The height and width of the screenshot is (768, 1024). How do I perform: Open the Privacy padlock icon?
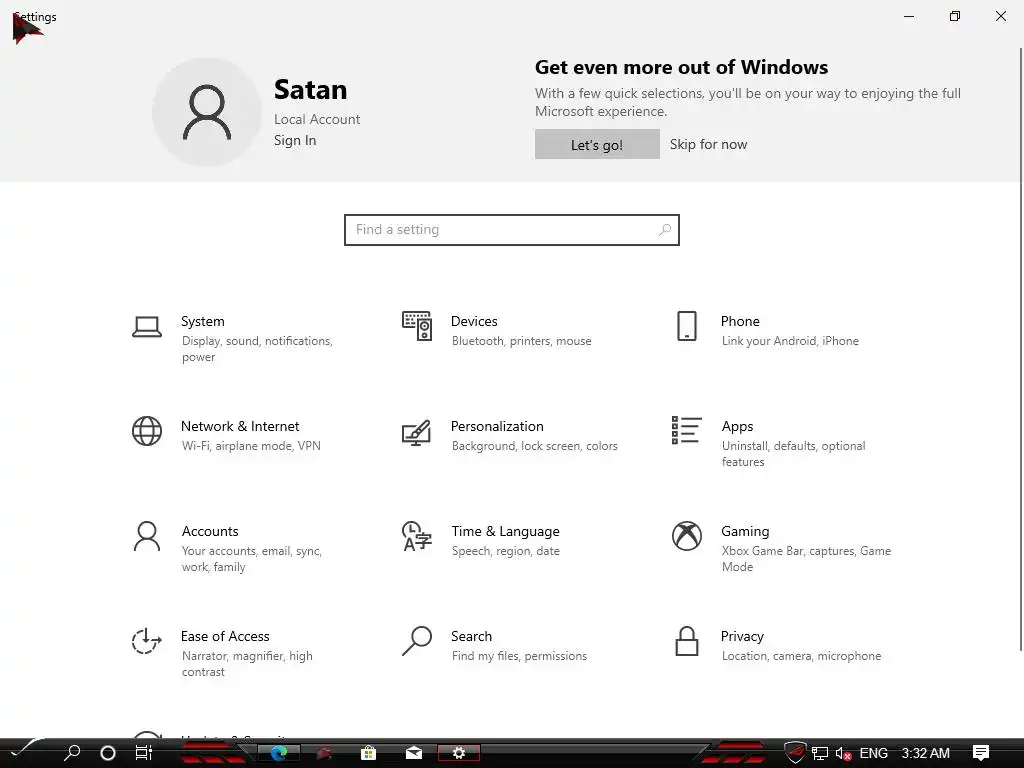(686, 641)
